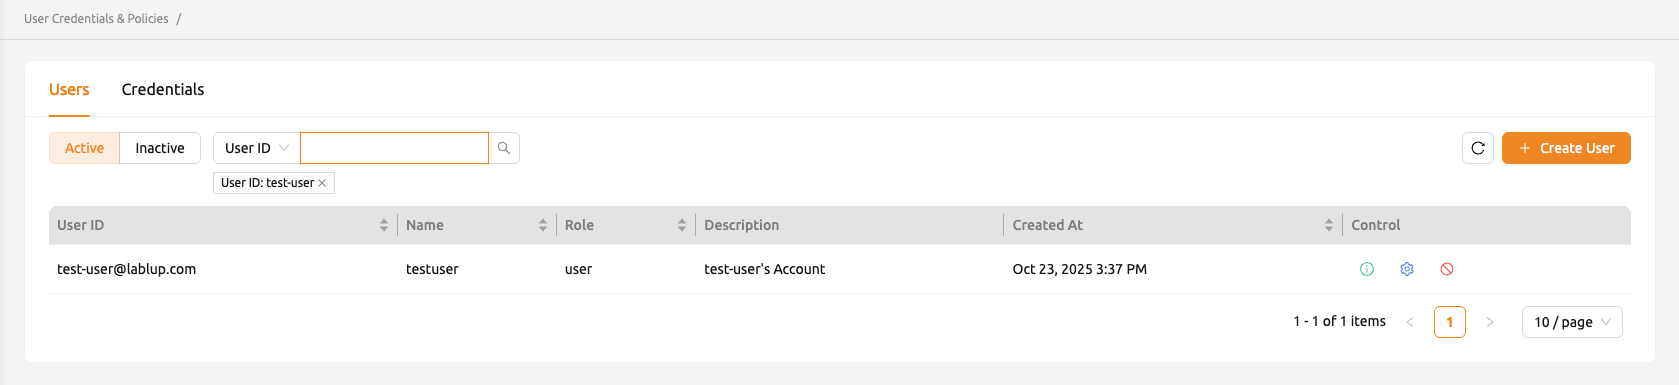The height and width of the screenshot is (385, 1679).
Task: Go to previous page arrow
Action: [1410, 322]
